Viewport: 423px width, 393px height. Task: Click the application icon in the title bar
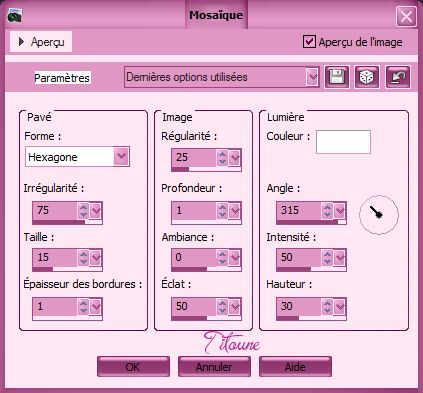14,15
